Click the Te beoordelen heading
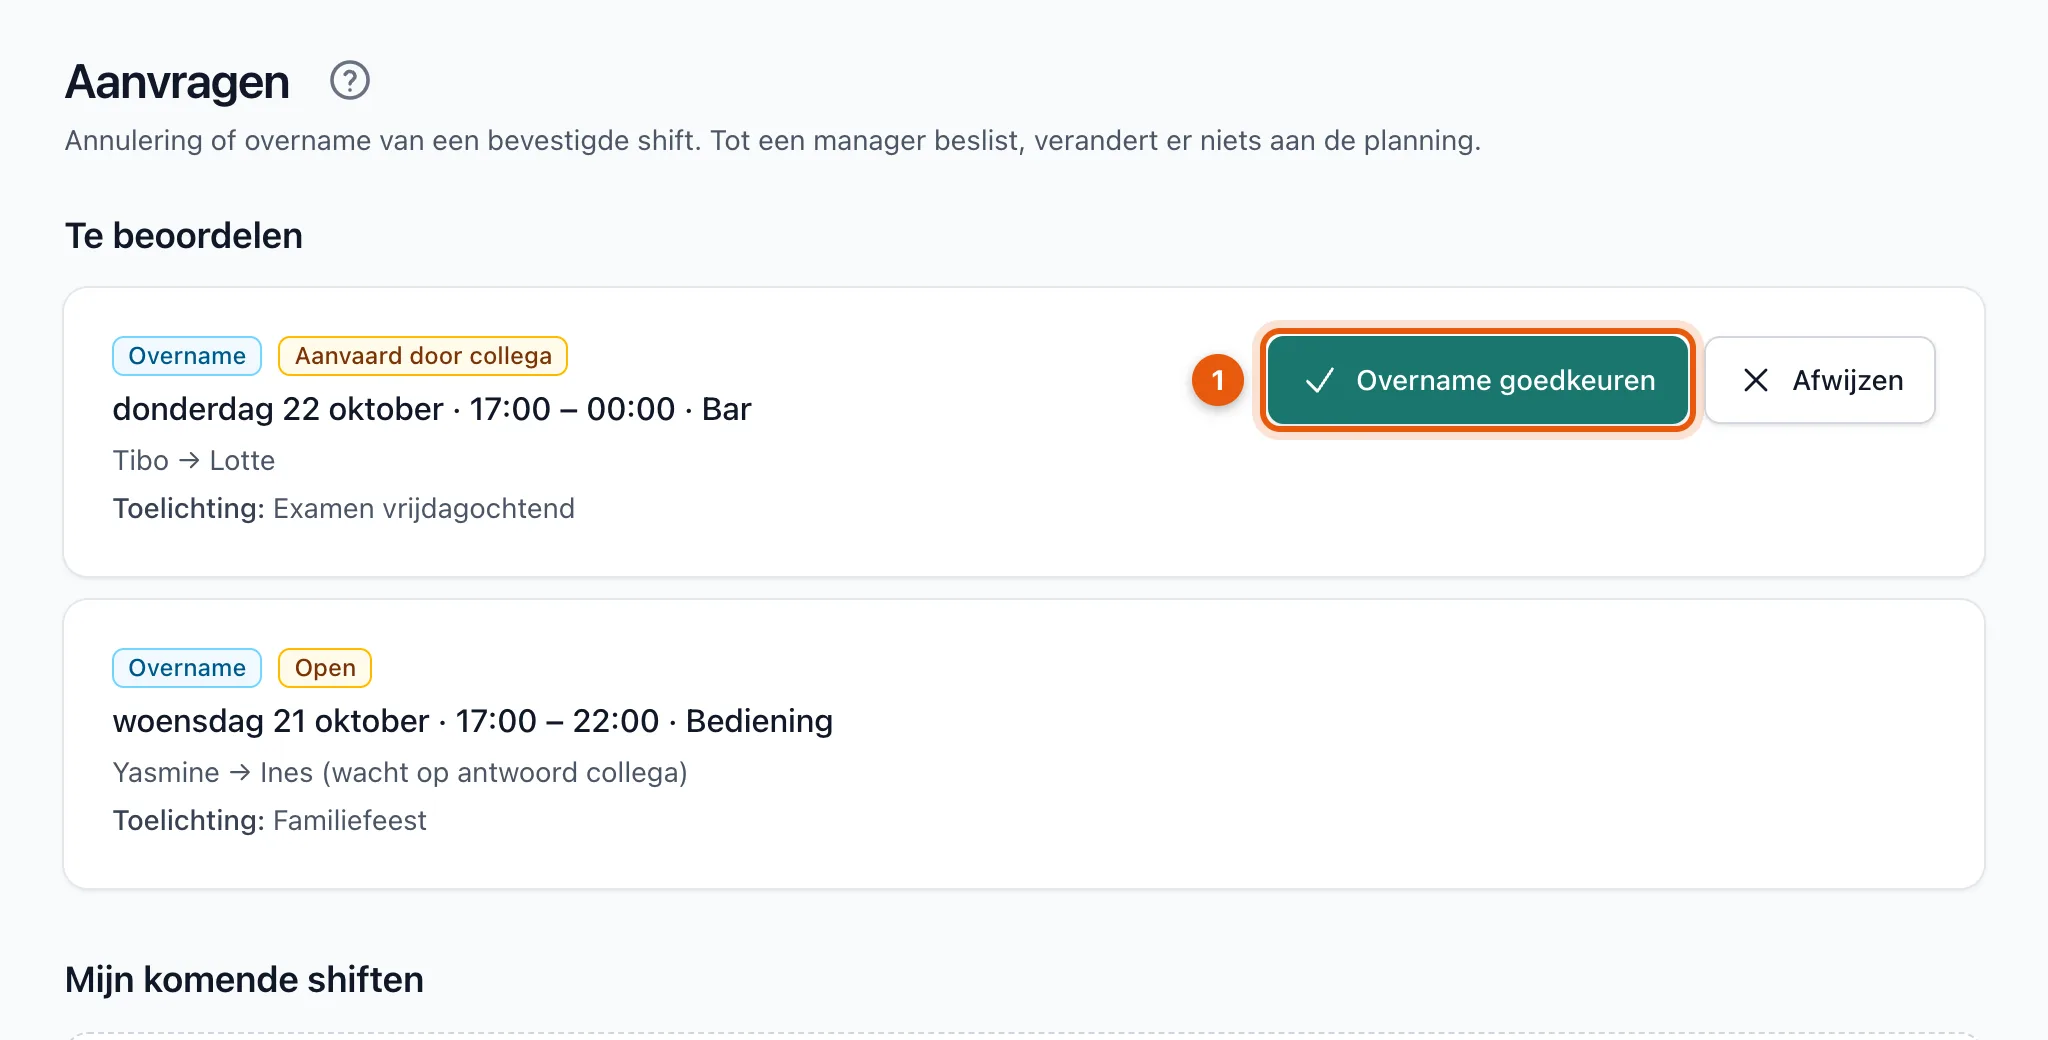 (184, 236)
